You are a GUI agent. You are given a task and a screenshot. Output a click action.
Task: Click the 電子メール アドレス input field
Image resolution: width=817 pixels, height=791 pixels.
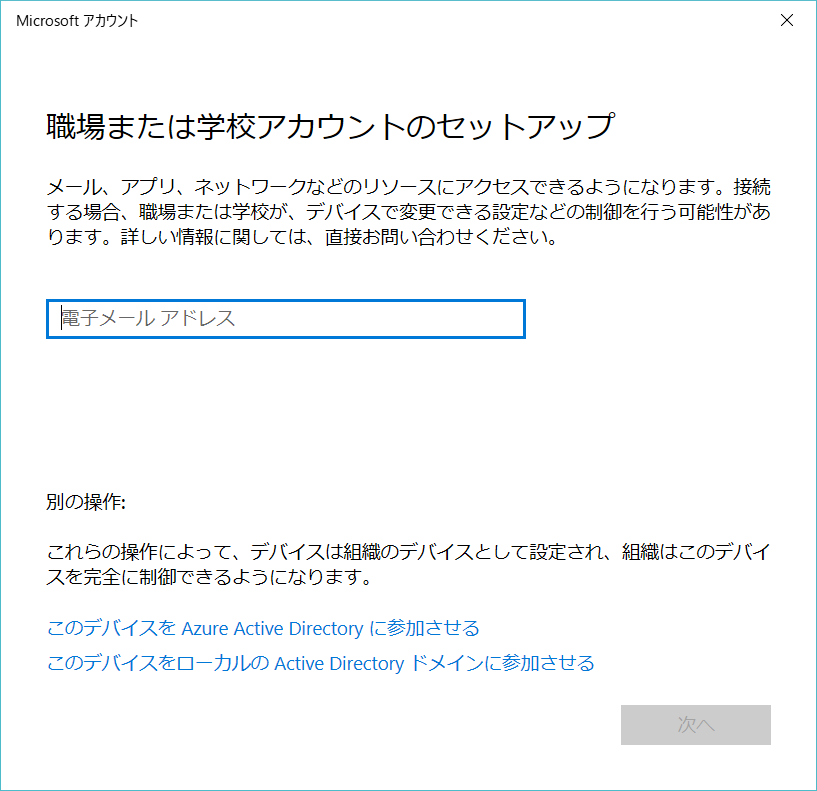(x=286, y=319)
